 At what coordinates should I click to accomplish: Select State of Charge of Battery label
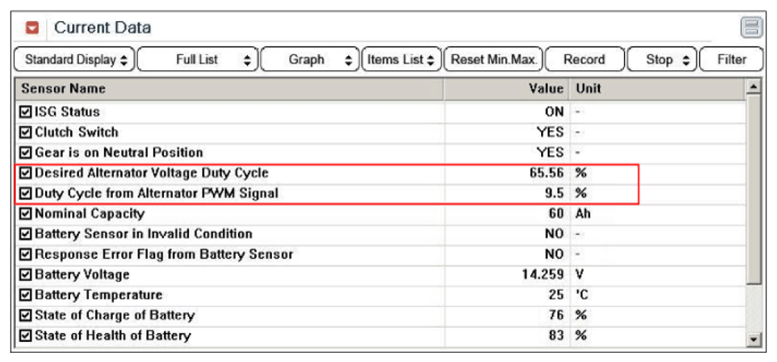[114, 315]
